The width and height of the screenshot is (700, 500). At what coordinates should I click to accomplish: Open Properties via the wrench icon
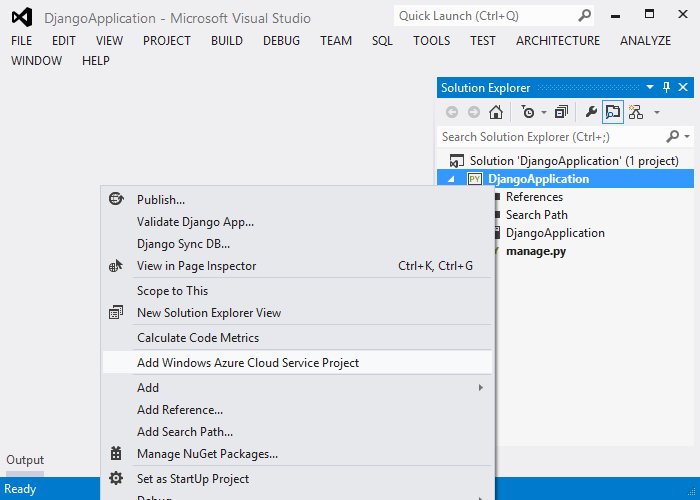(591, 112)
